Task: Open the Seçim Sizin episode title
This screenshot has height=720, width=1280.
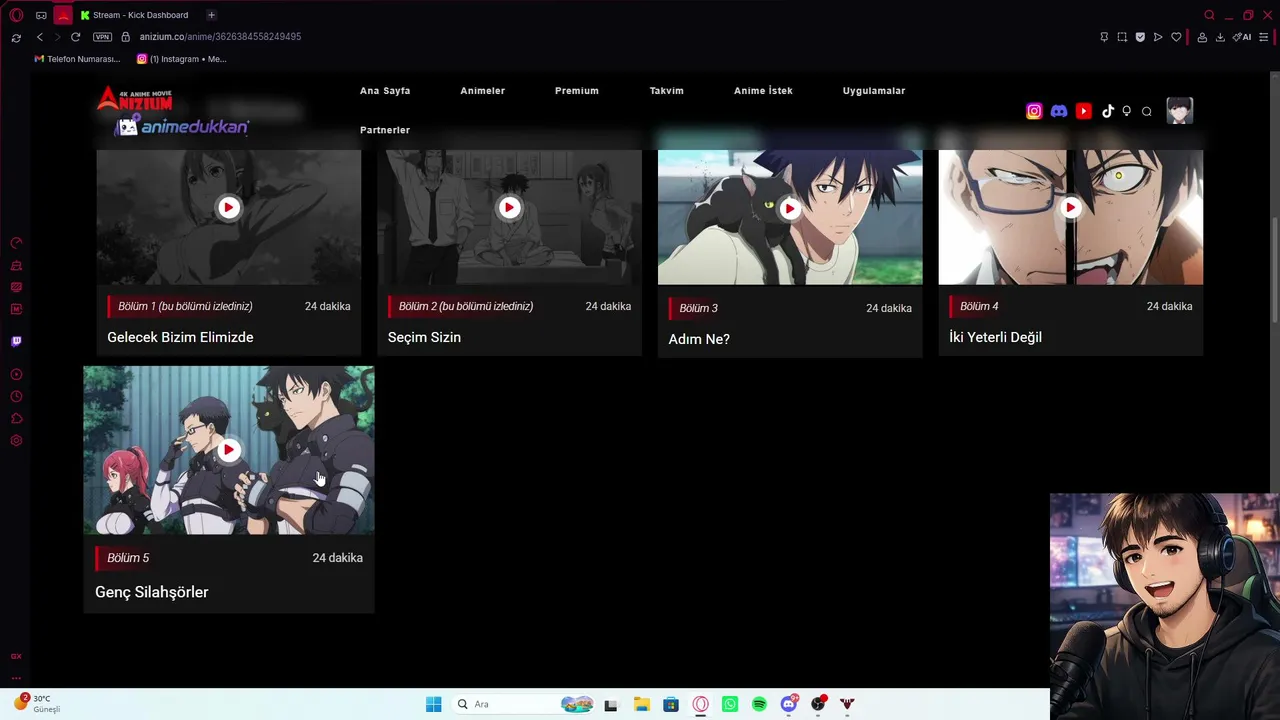Action: [x=424, y=337]
